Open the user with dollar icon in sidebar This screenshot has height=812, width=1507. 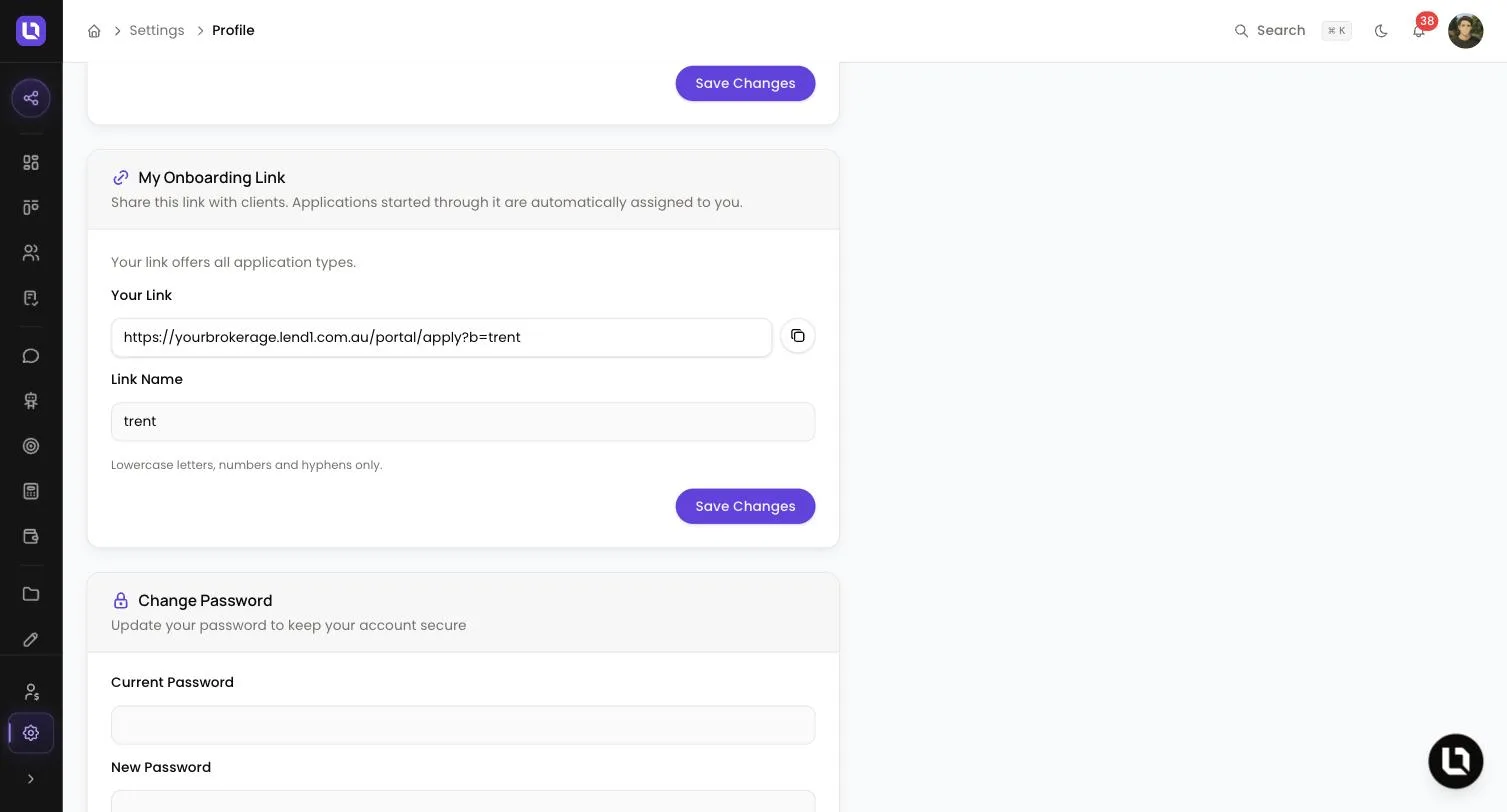click(31, 691)
